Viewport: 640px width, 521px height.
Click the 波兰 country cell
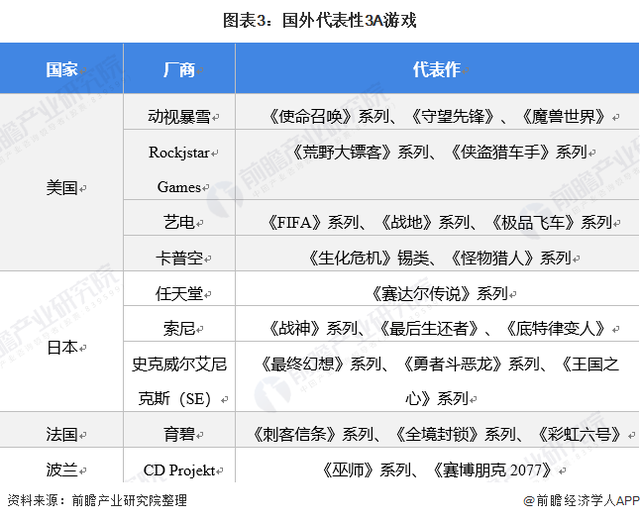coord(61,469)
